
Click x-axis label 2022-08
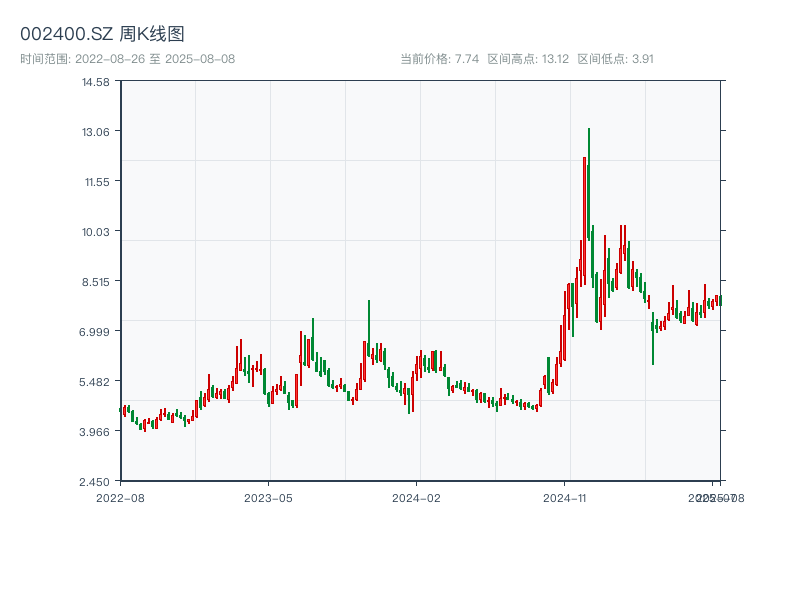tap(120, 498)
